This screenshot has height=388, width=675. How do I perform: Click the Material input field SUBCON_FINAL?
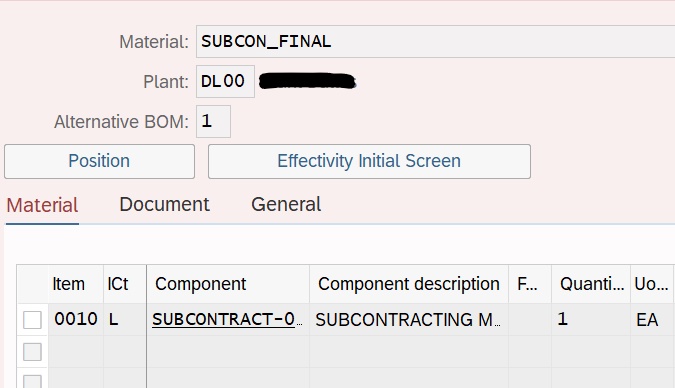pos(435,41)
